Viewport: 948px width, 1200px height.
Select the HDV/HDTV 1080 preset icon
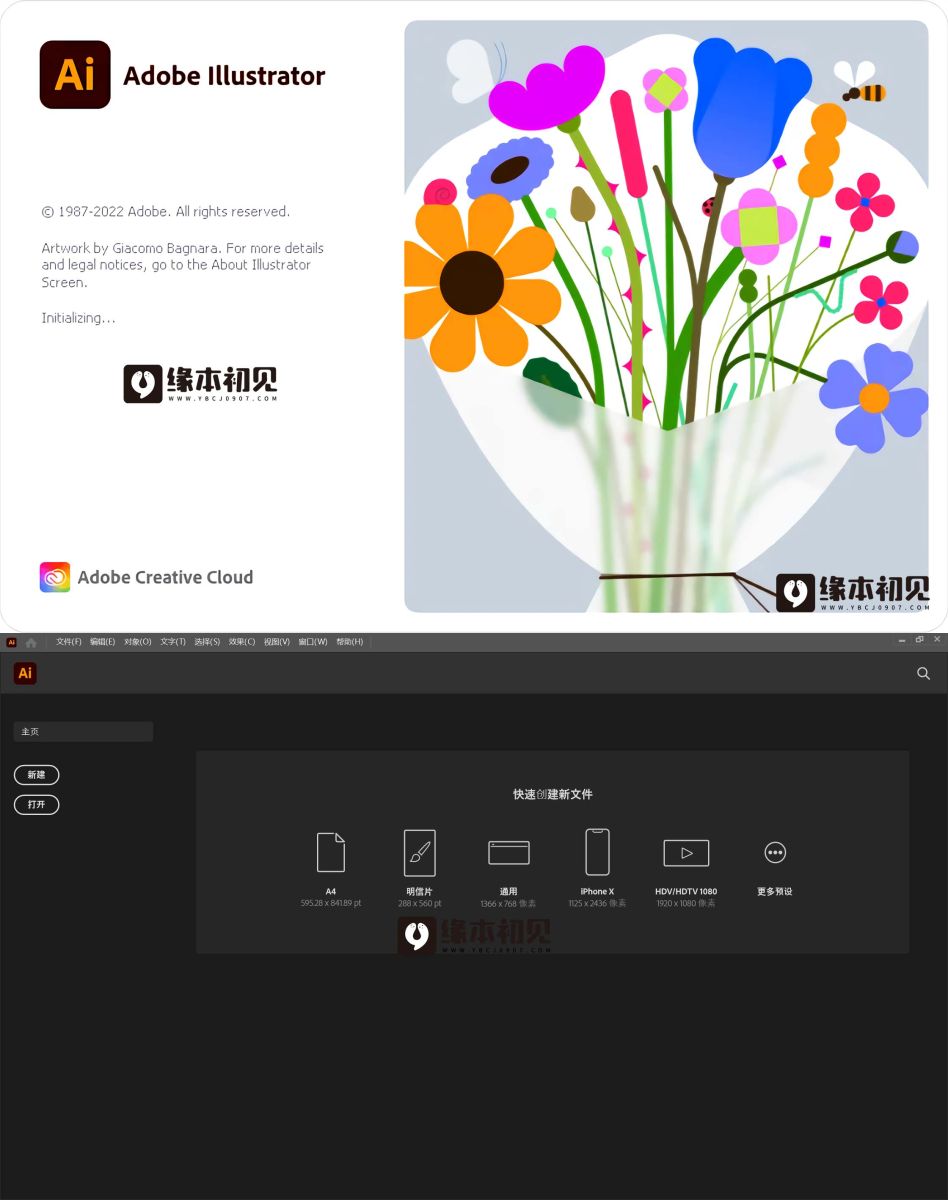point(686,853)
